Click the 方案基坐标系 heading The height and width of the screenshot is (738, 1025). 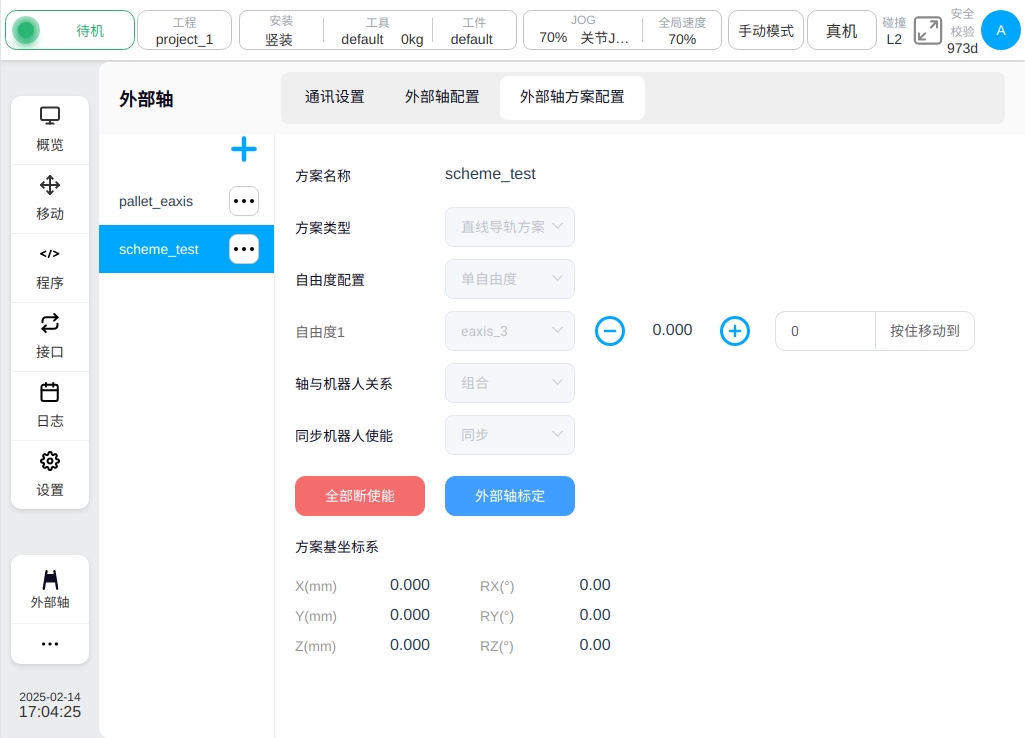coord(337,547)
